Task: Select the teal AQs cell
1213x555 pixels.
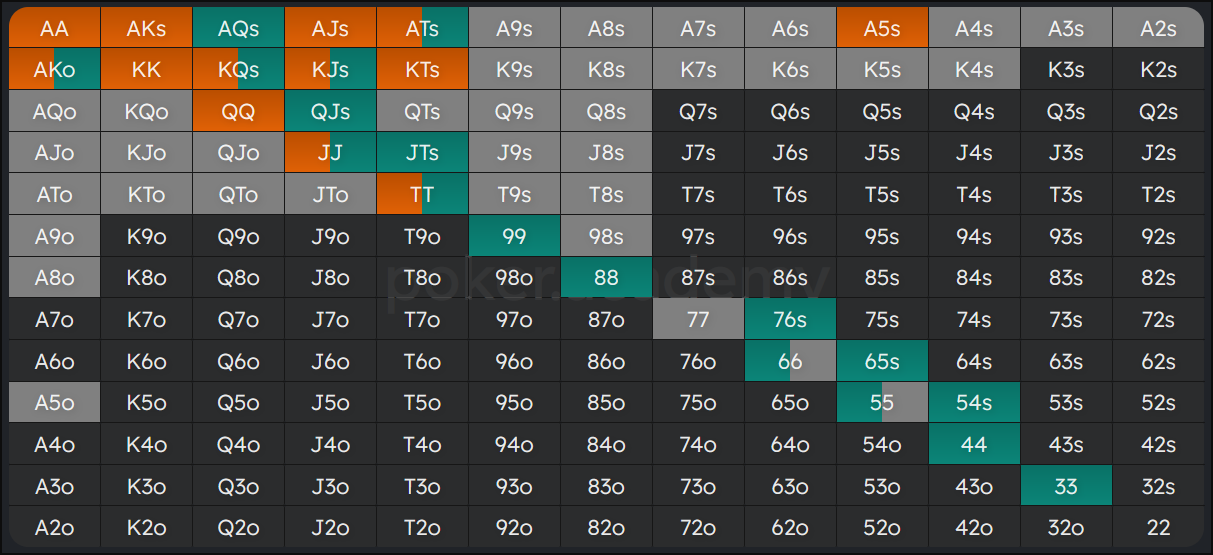Action: click(x=239, y=28)
